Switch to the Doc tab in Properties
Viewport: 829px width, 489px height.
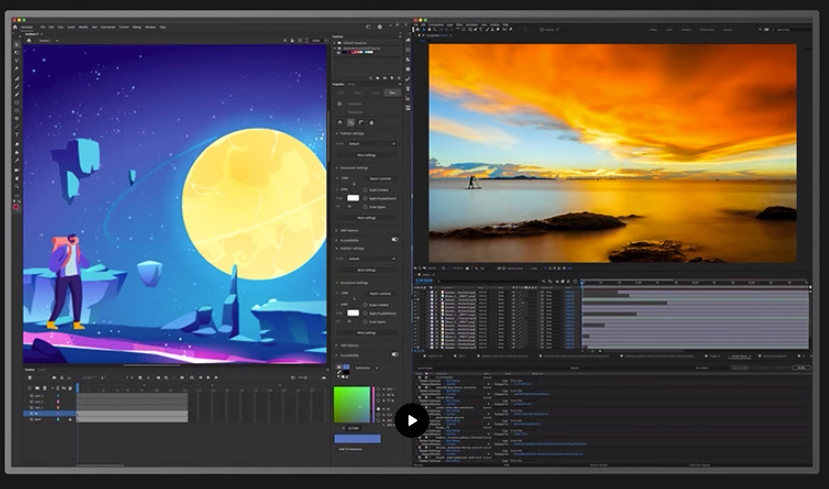tap(392, 92)
